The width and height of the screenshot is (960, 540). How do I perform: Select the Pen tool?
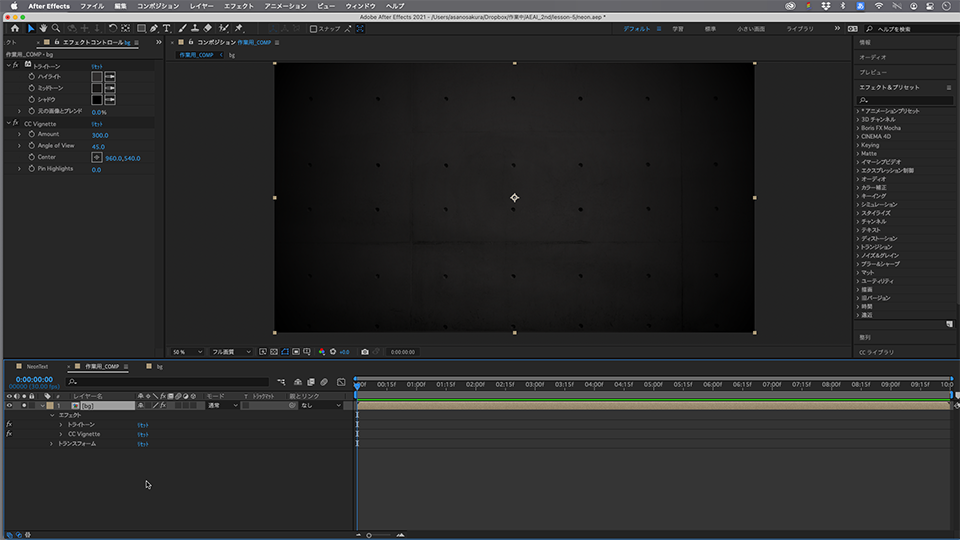[154, 28]
